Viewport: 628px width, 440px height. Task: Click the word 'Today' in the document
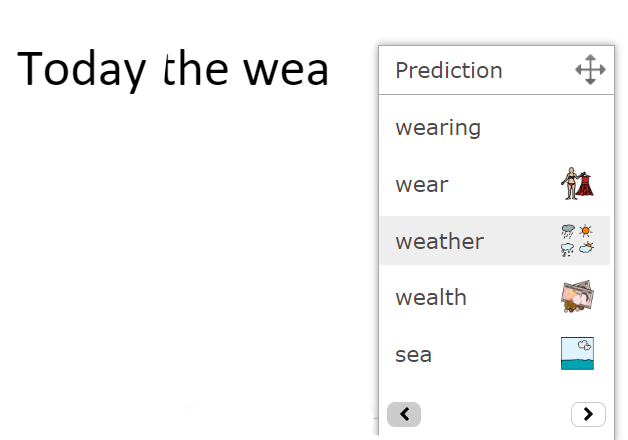(x=83, y=68)
